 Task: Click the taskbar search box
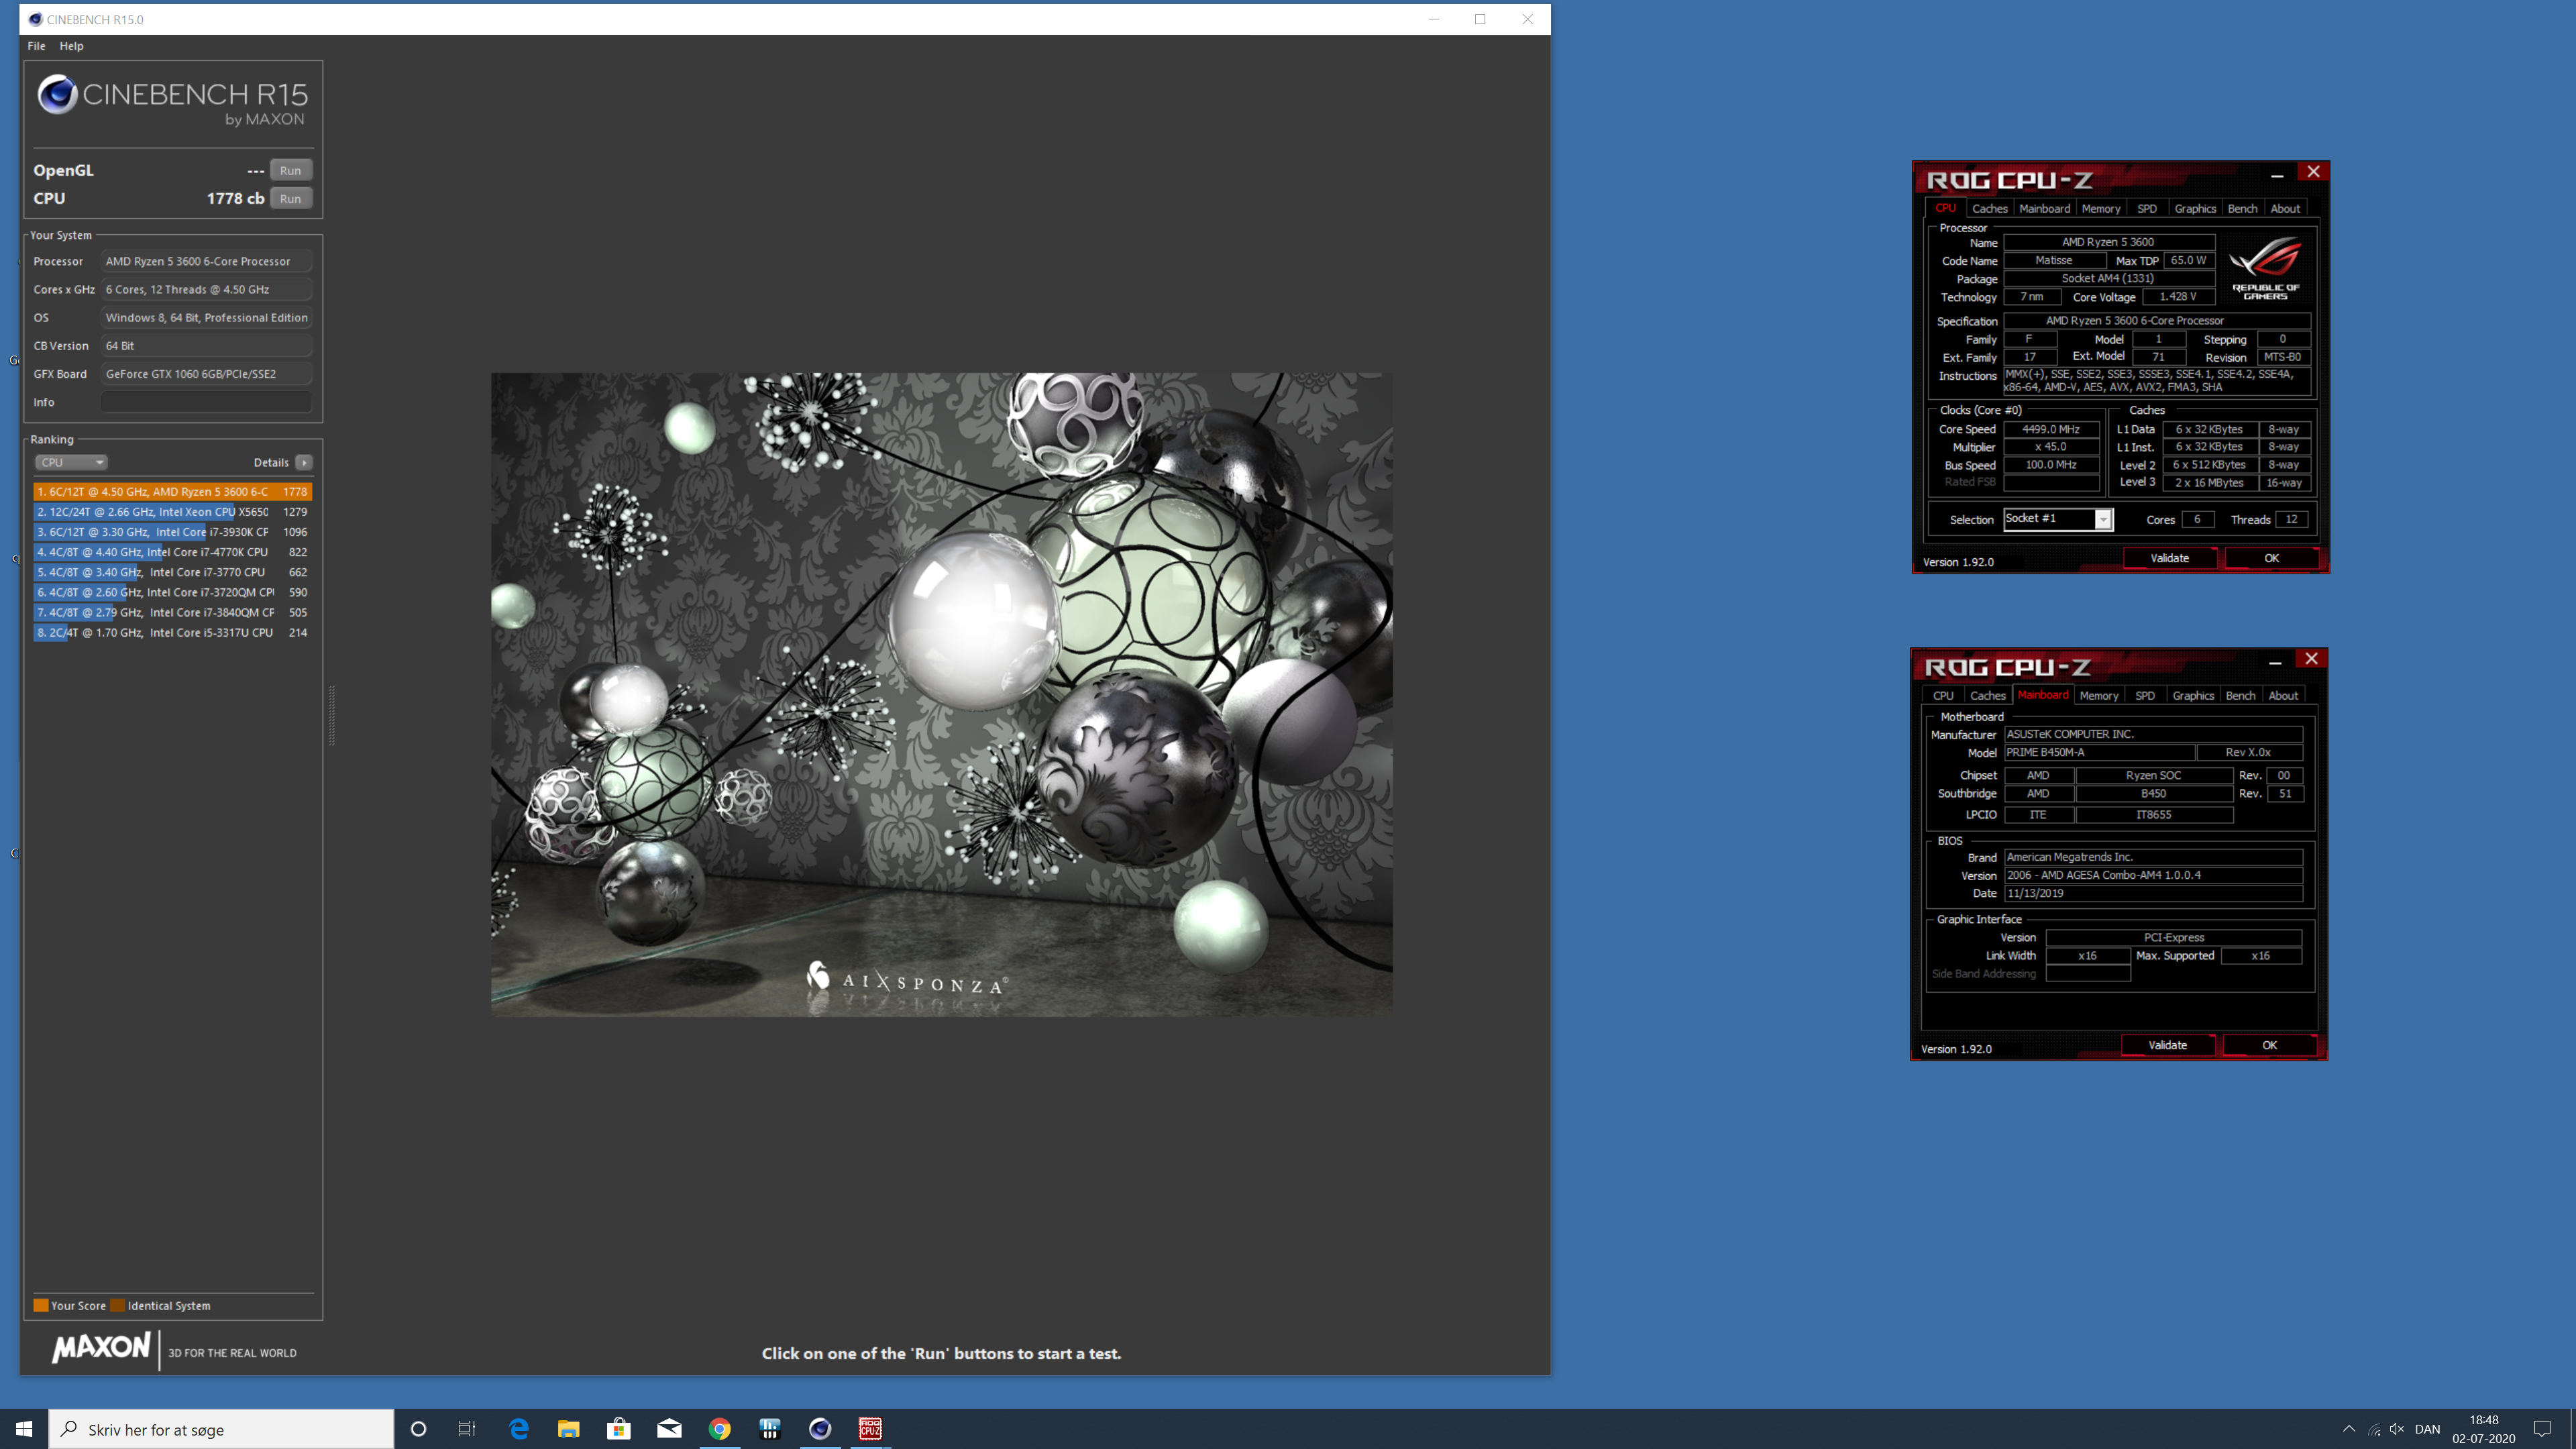(221, 1429)
